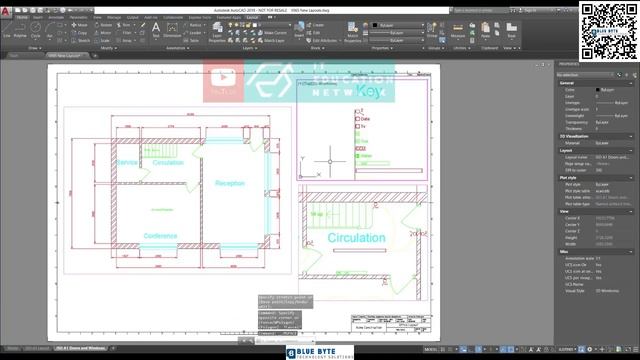Click the Mirror tool

(x=103, y=33)
